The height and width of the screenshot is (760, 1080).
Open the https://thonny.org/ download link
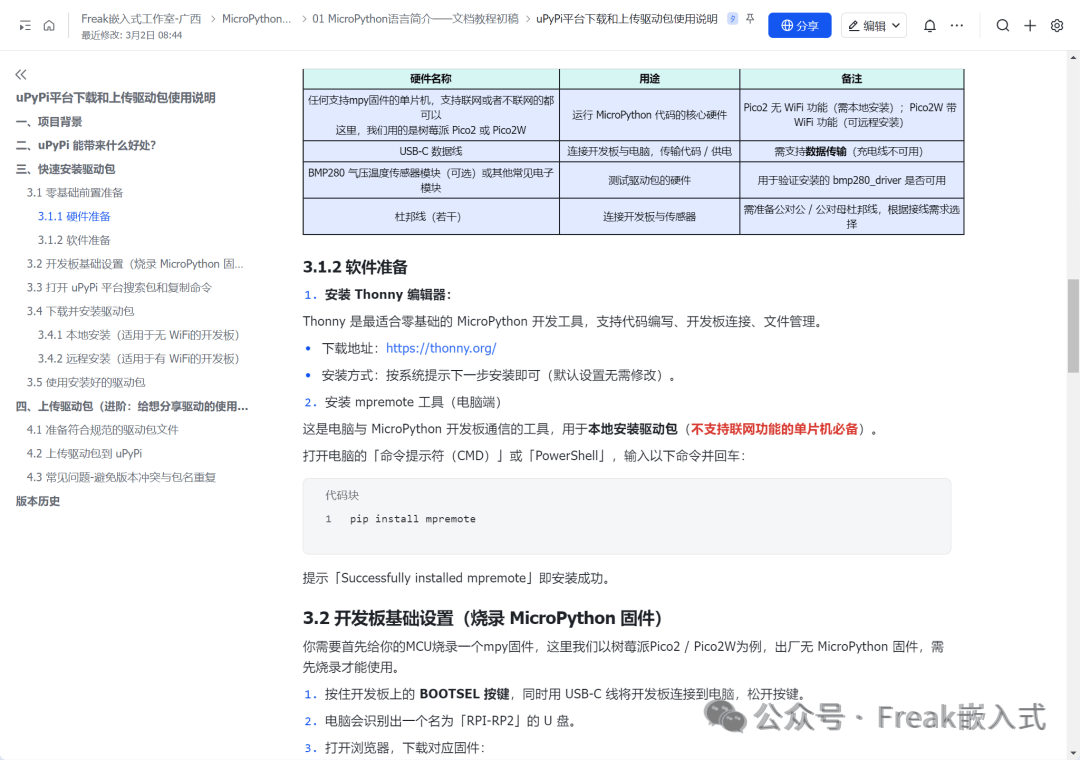point(441,348)
